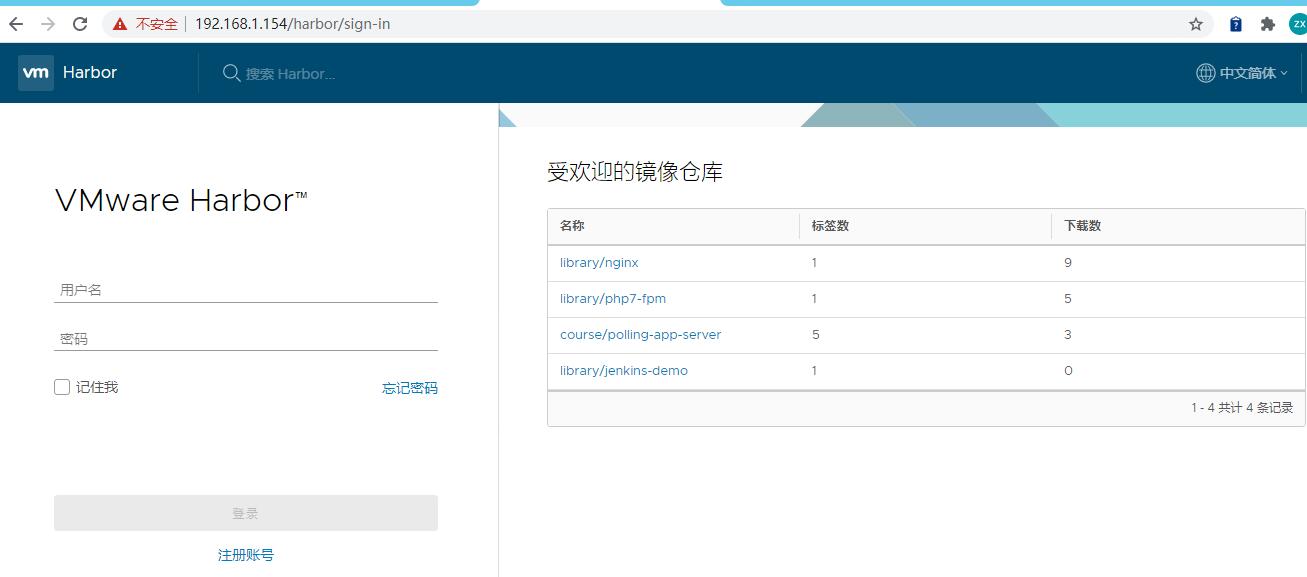Screen dimensions: 1307x577
Task: Click the 用户名 username field
Action: pyautogui.click(x=245, y=290)
